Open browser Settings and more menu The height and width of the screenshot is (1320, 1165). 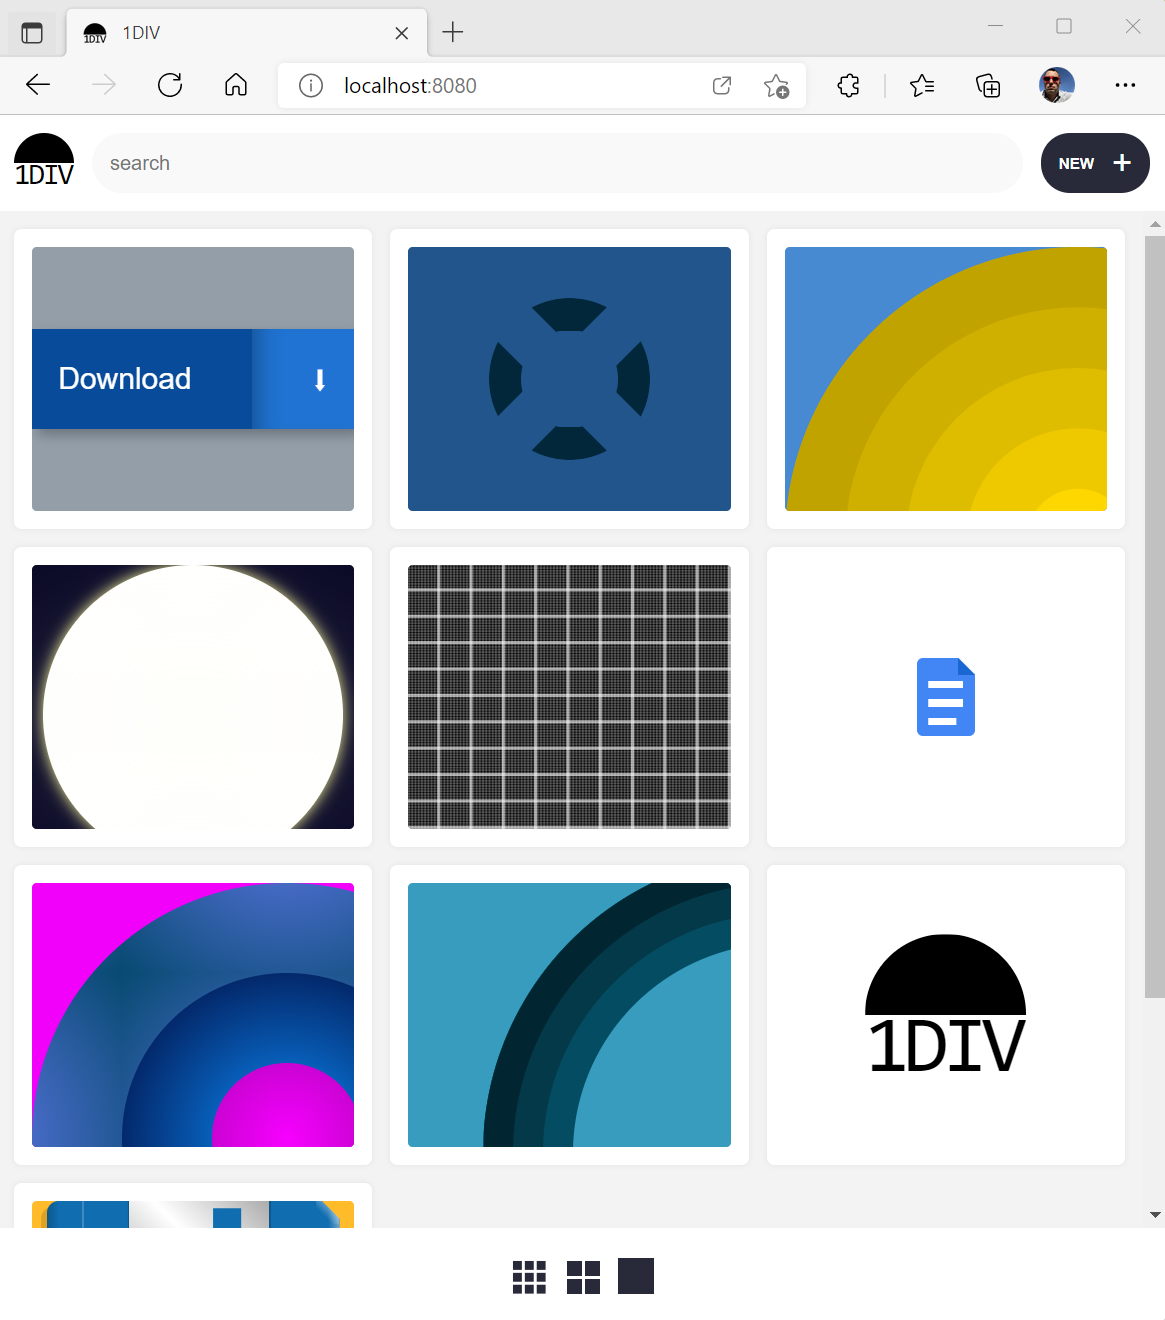[1125, 86]
